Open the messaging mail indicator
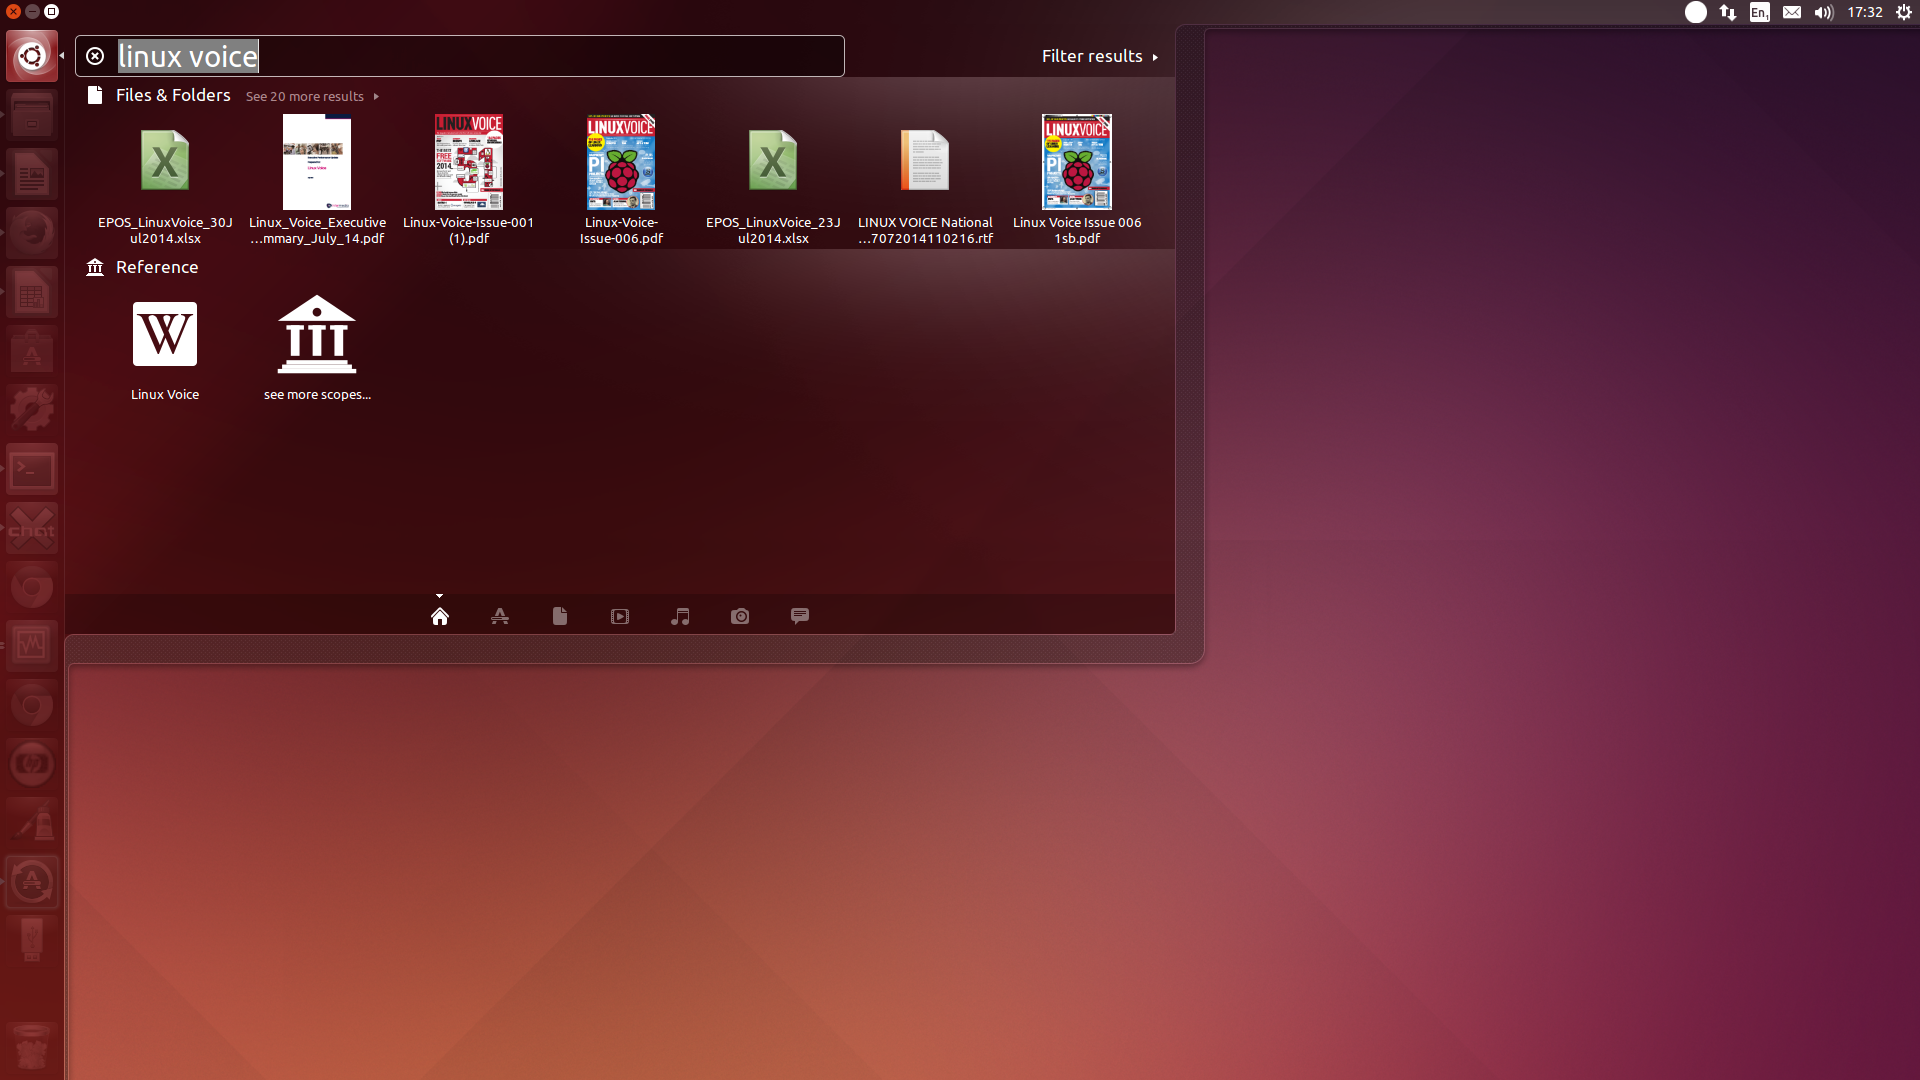1920x1080 pixels. click(x=1792, y=12)
